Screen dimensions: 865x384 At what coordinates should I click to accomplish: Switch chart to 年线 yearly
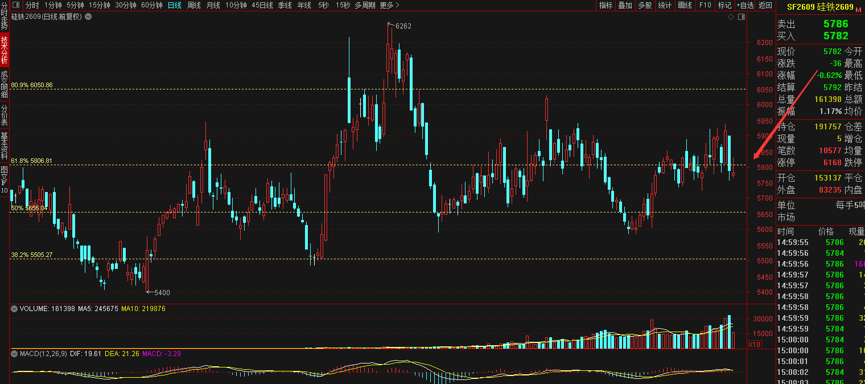pos(304,5)
